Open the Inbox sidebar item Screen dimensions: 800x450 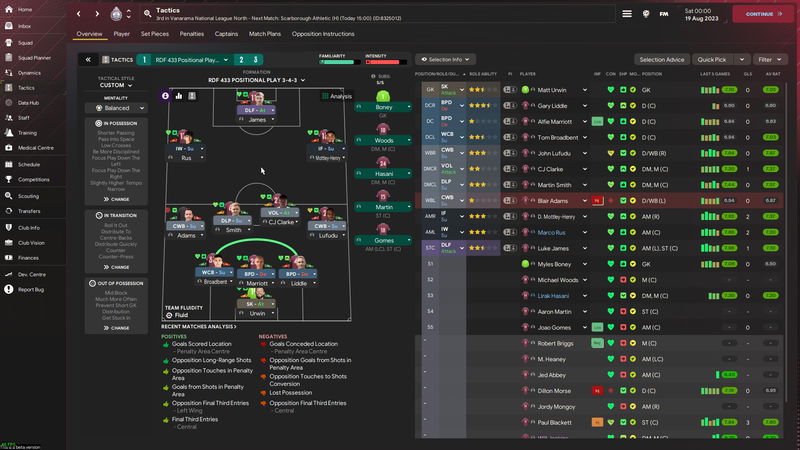point(24,26)
